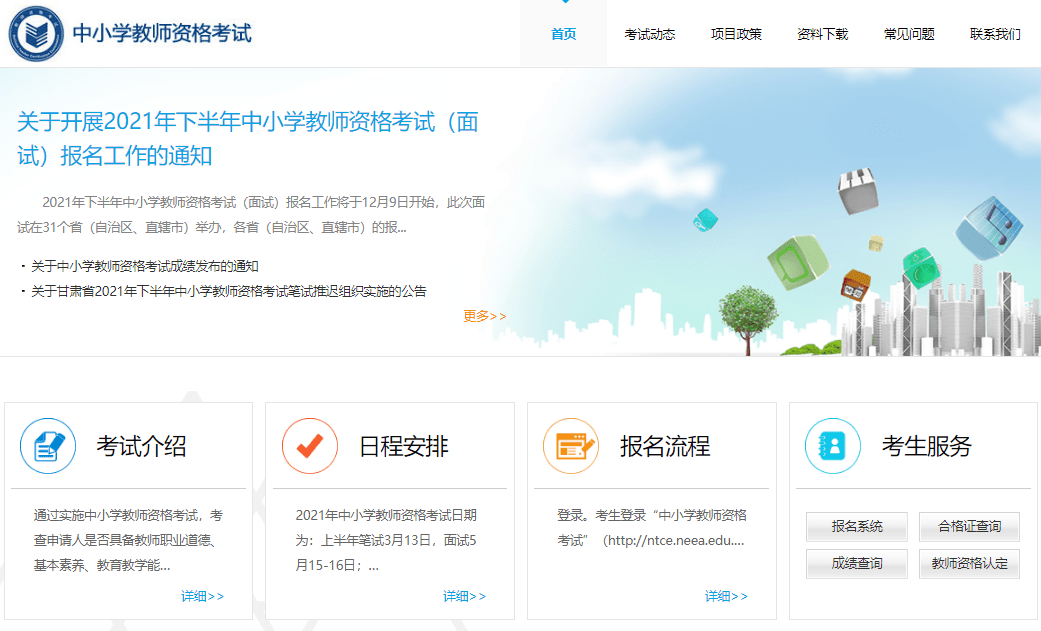This screenshot has height=631, width=1041.
Task: Click the 中小学教师资格考试 site title
Action: click(162, 33)
